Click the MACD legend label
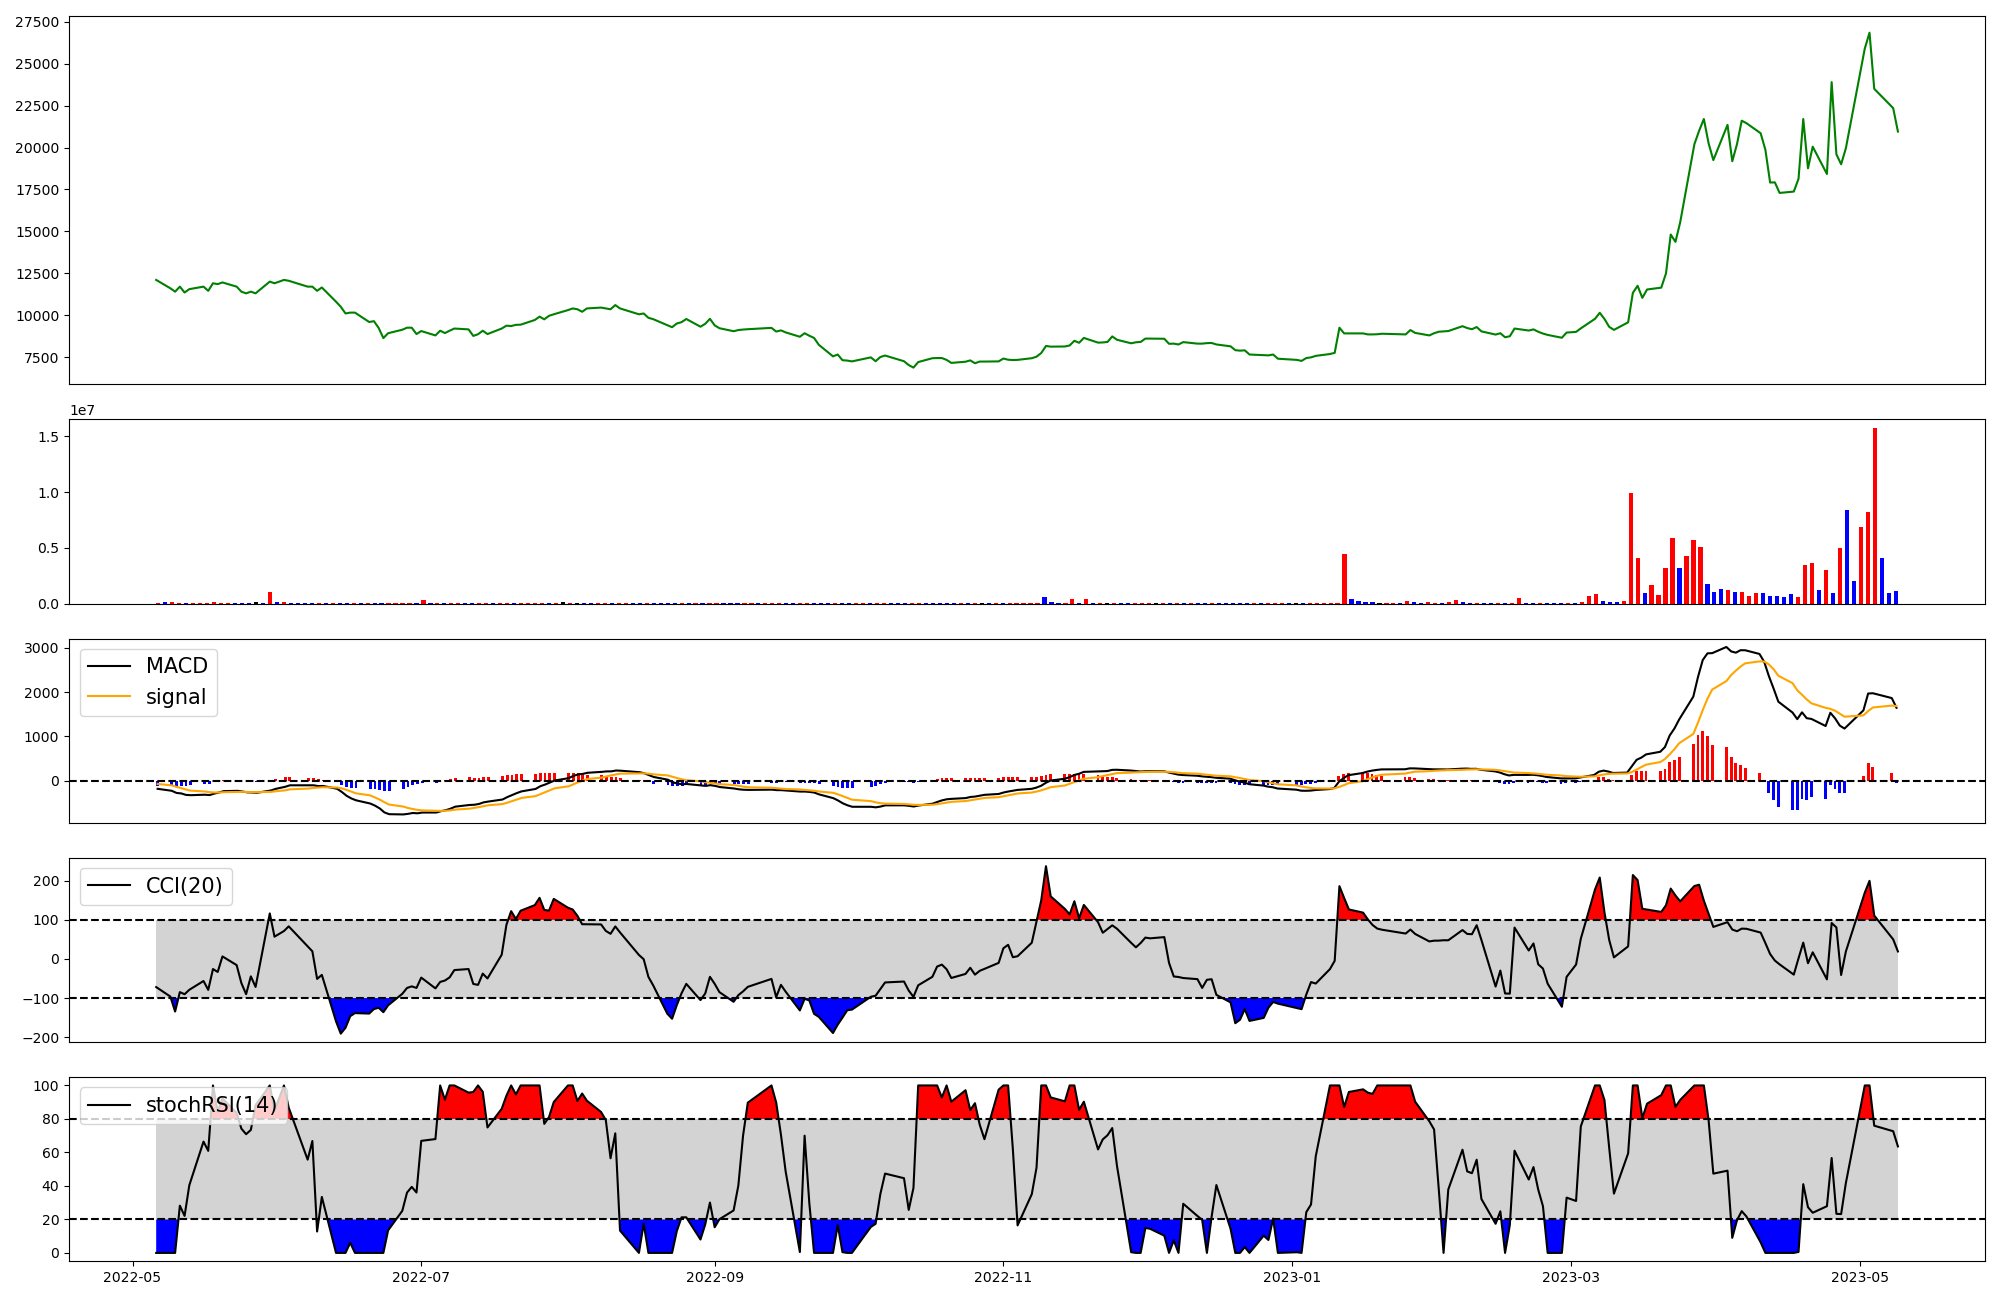This screenshot has height=1300, width=2000. point(176,666)
